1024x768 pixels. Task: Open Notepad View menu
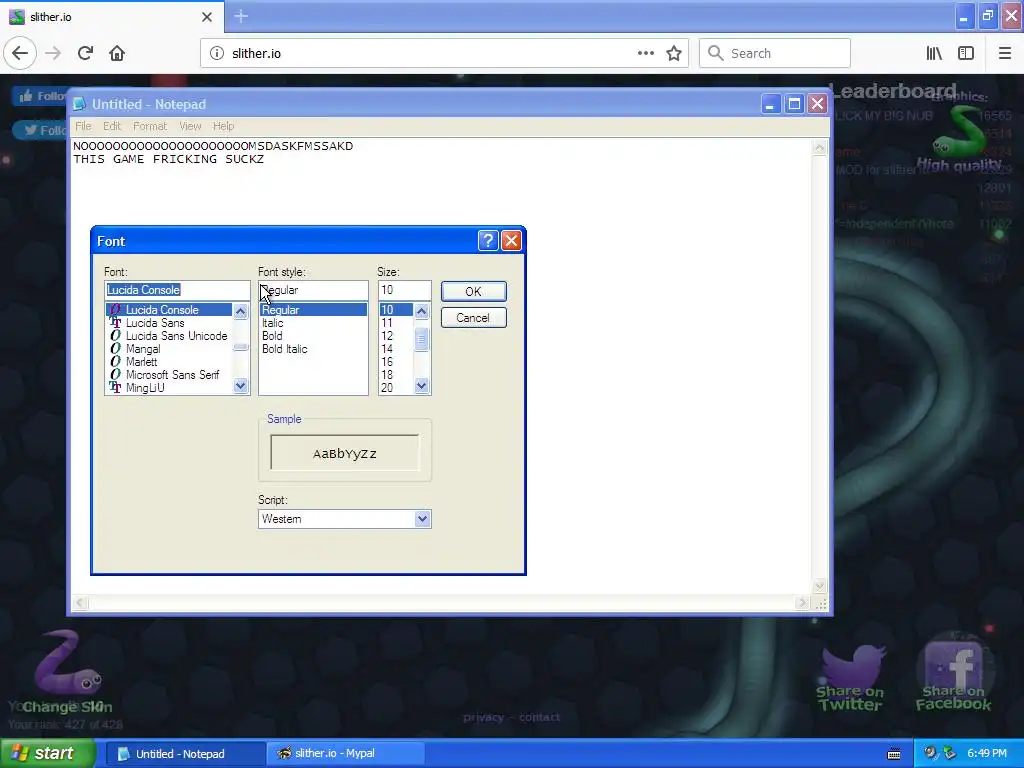pos(190,126)
